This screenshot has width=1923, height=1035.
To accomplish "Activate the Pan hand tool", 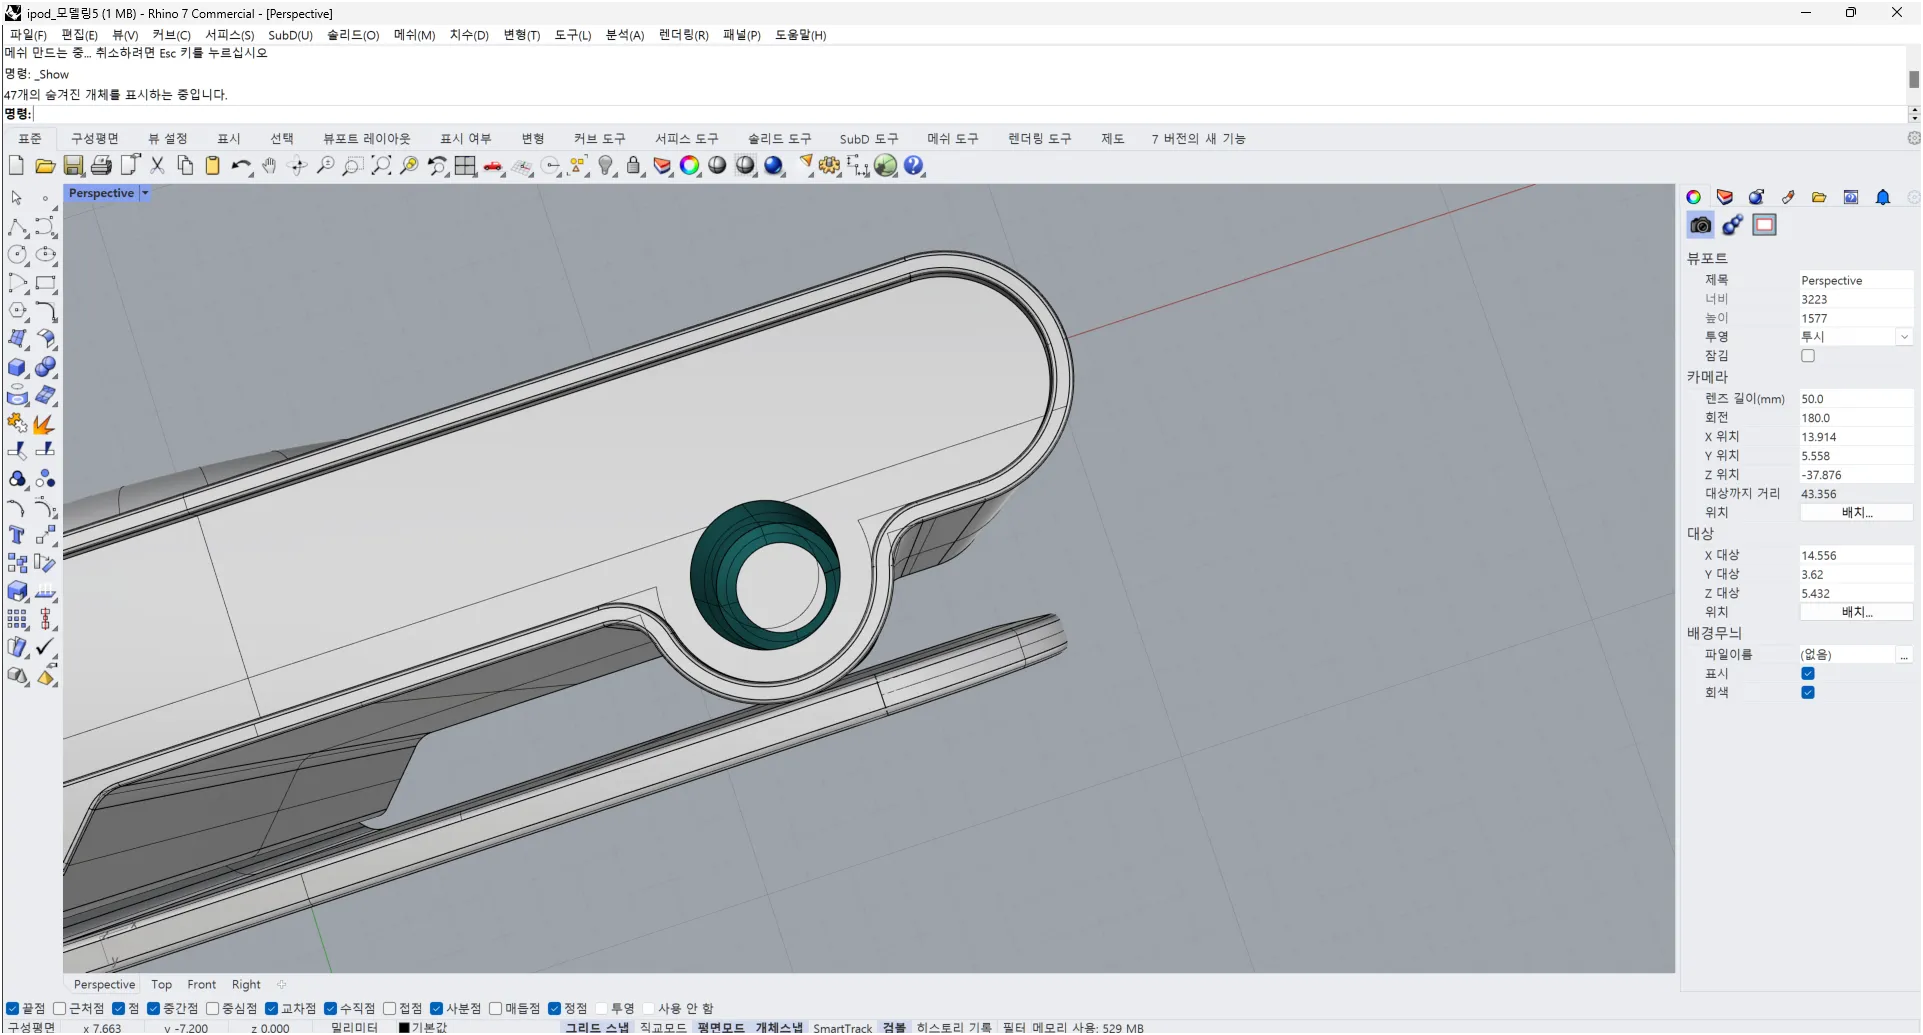I will pyautogui.click(x=268, y=166).
